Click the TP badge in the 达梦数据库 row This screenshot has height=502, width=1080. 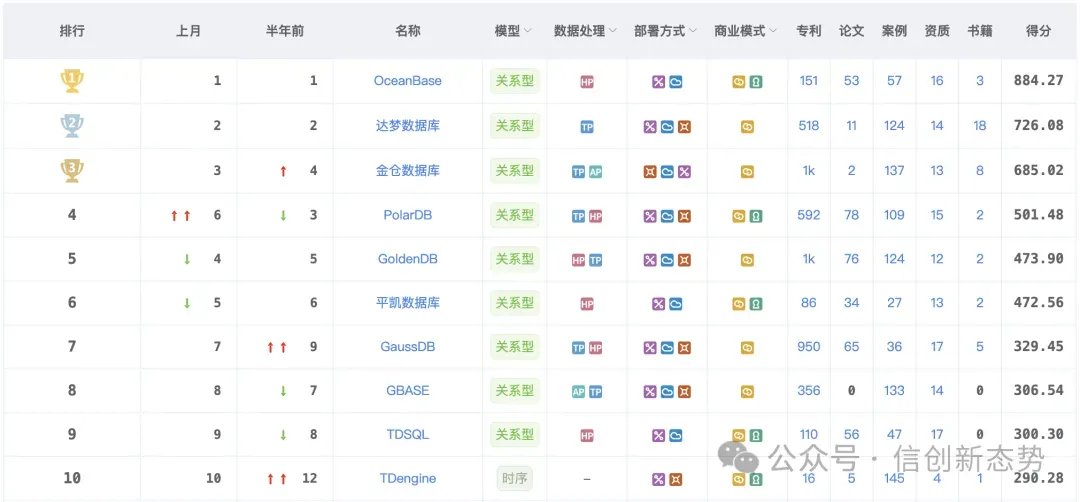point(587,127)
